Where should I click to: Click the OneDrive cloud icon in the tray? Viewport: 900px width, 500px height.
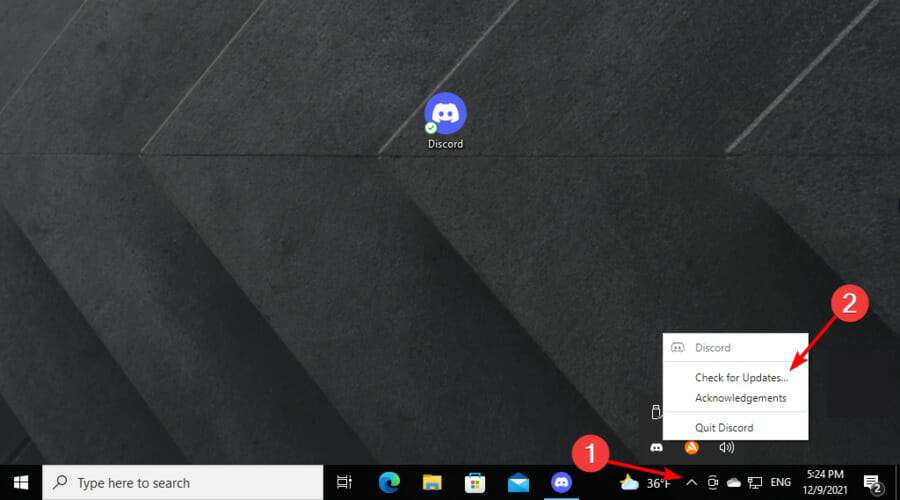(x=734, y=483)
